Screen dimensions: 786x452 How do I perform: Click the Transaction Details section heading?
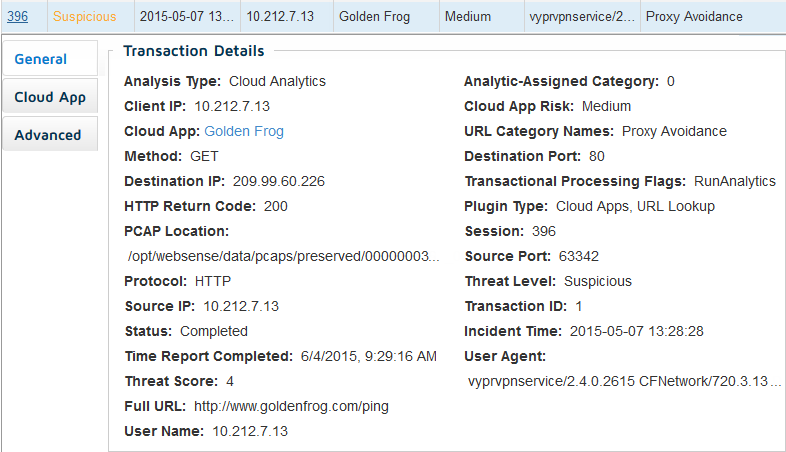tap(193, 51)
